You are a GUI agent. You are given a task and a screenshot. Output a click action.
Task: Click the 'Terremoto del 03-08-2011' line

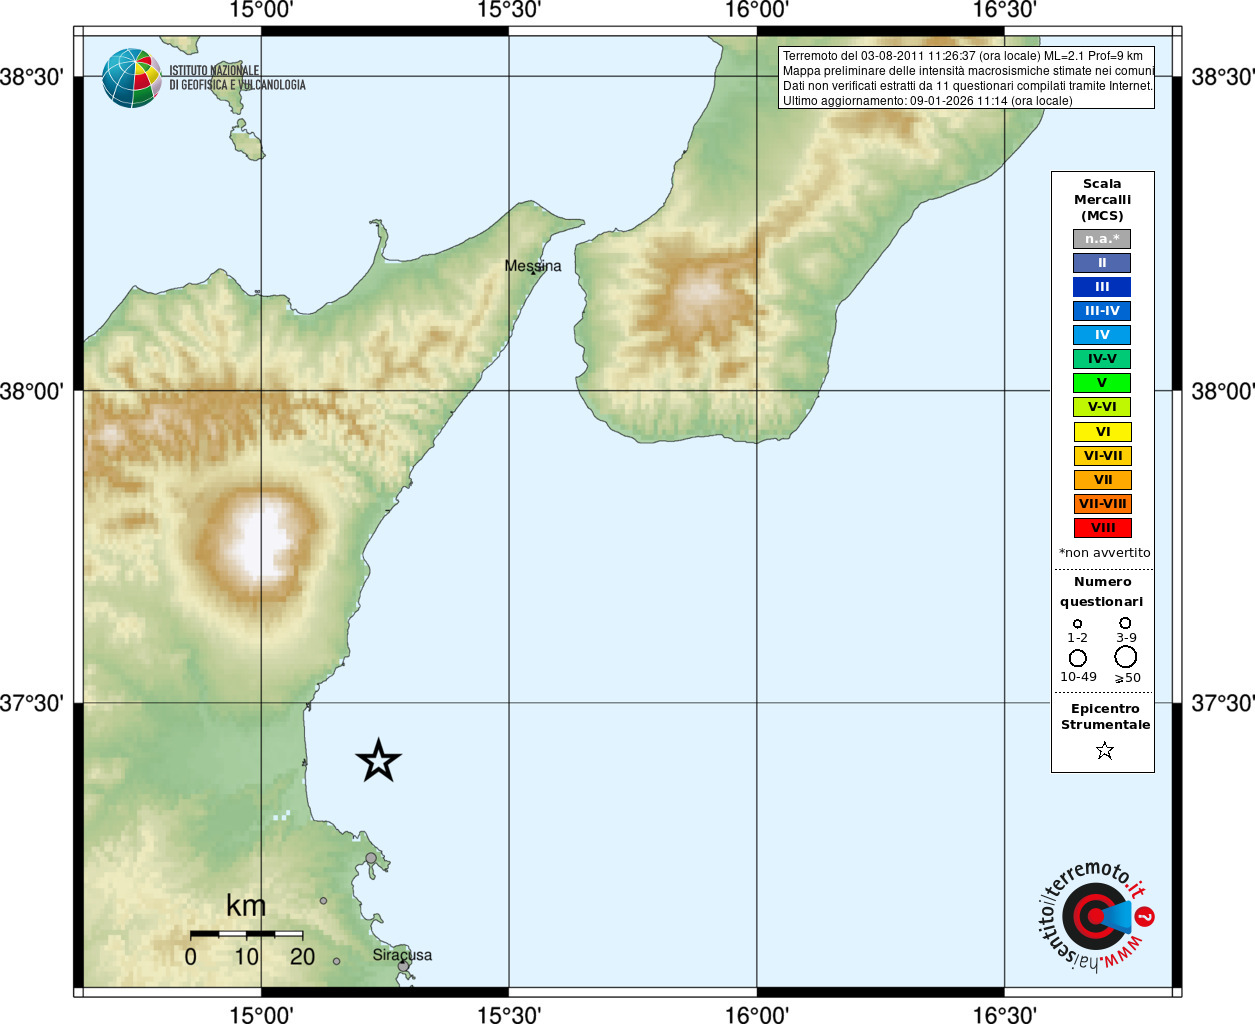pos(963,56)
